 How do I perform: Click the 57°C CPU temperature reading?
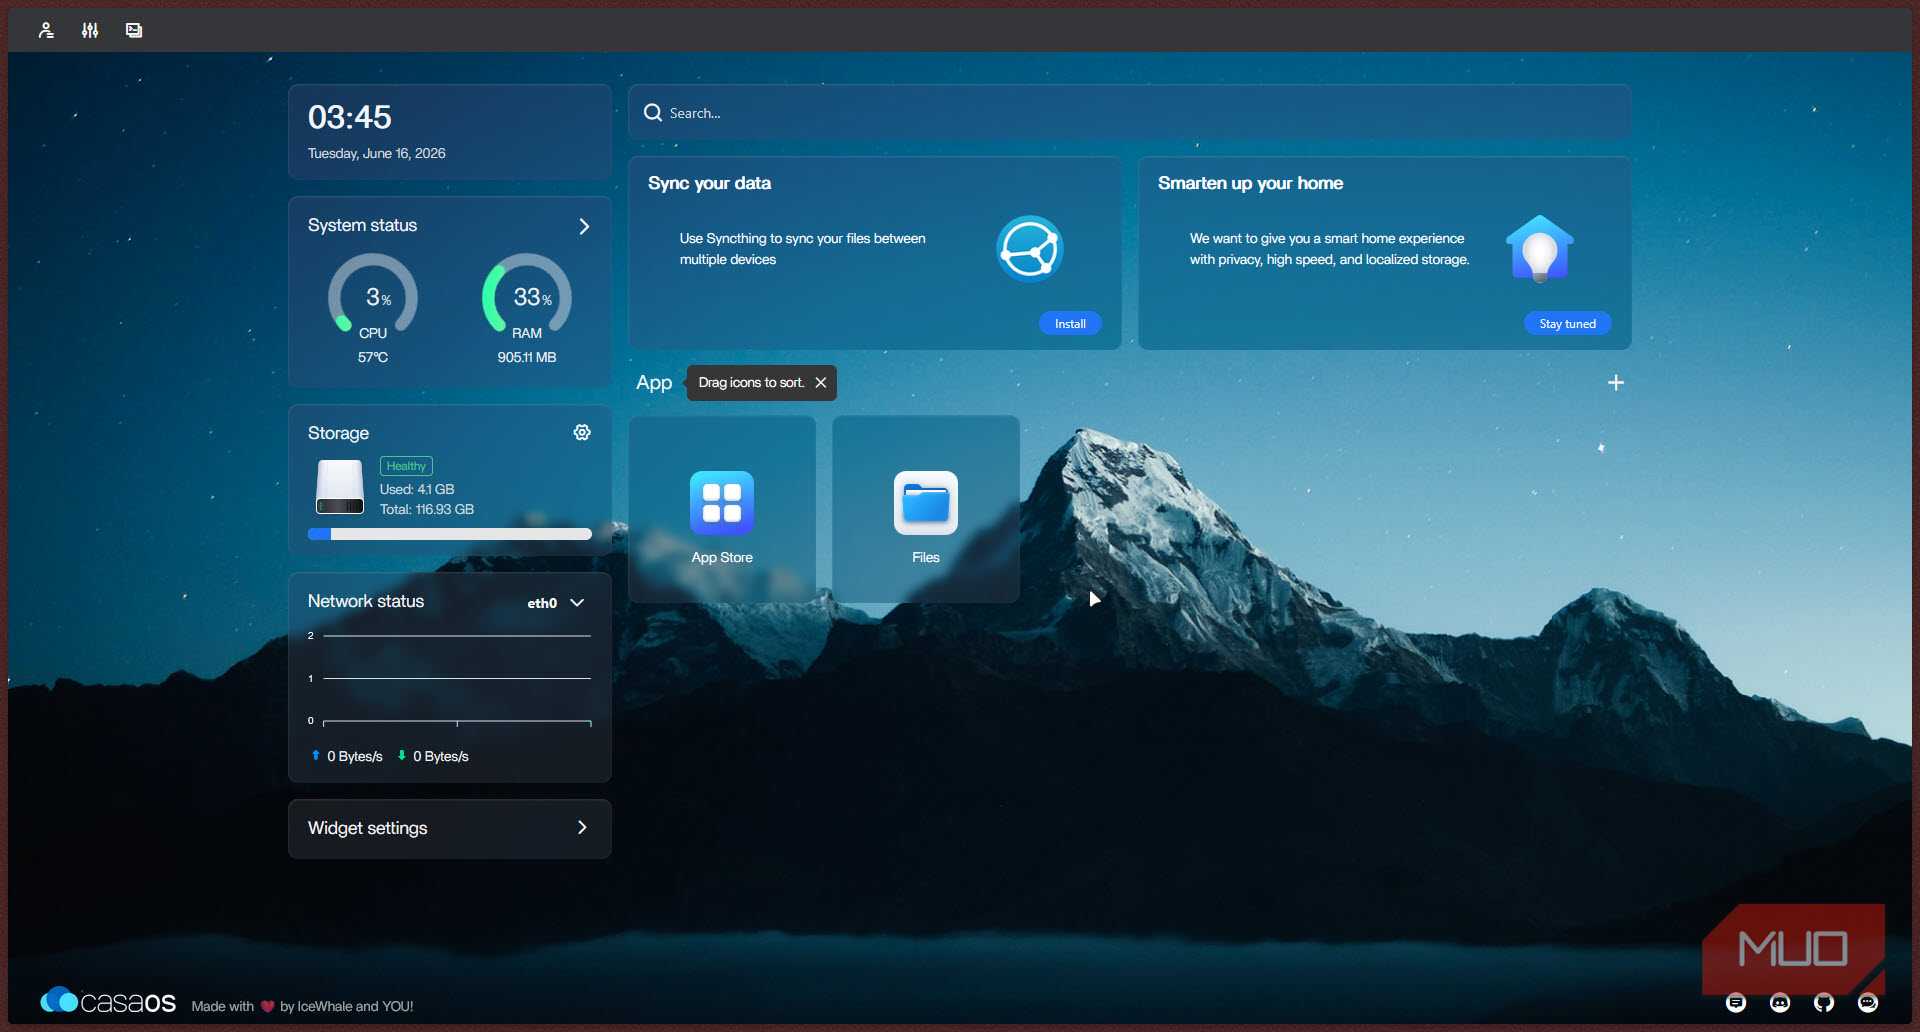[373, 357]
